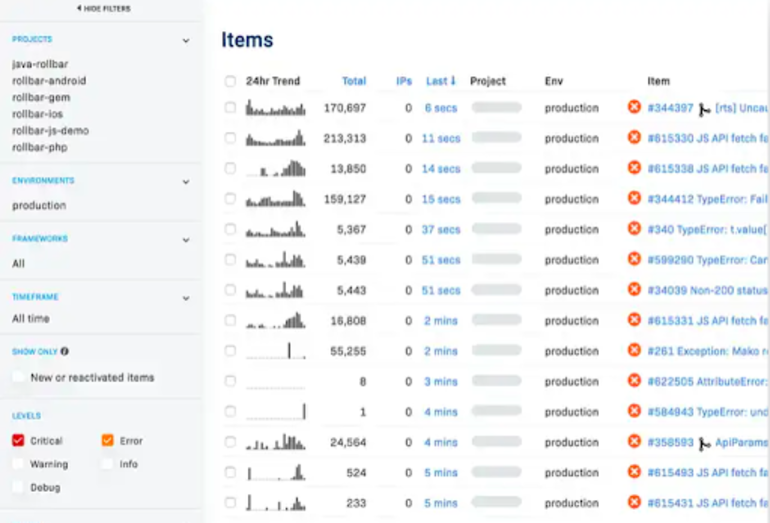770x523 pixels.
Task: Click error level icon for item #344397
Action: (634, 107)
